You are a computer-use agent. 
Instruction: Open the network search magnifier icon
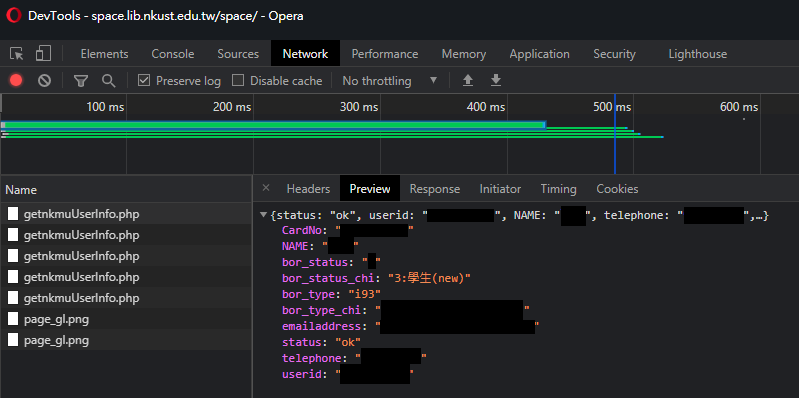108,81
